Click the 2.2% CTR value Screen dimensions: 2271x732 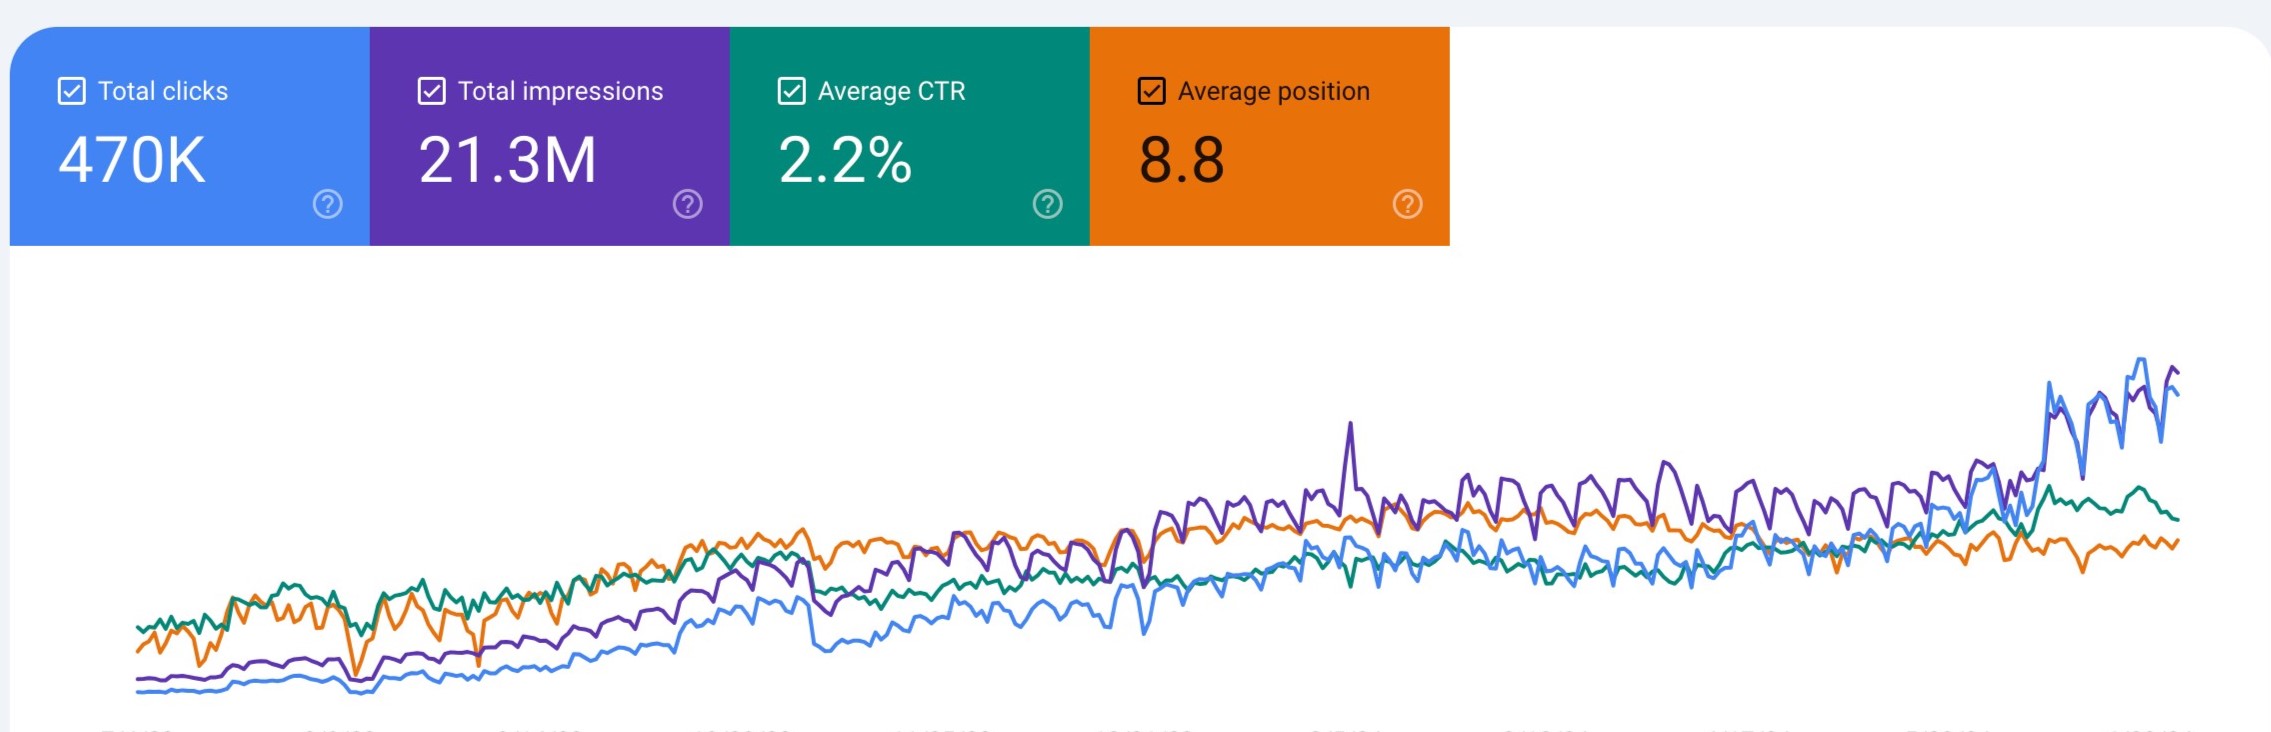(x=845, y=160)
